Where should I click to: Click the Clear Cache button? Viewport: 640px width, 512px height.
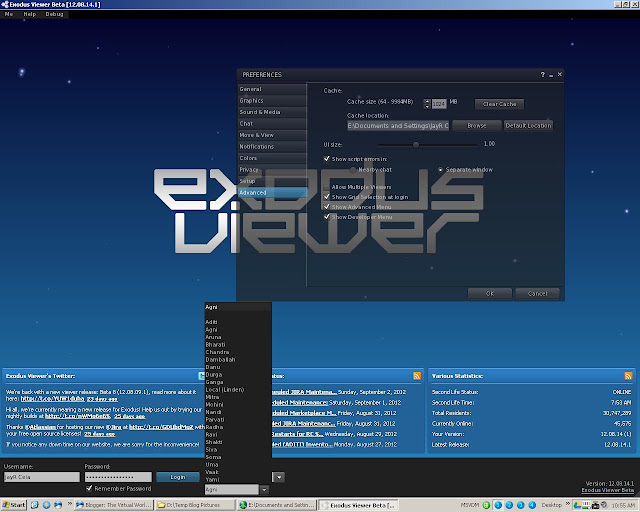click(x=499, y=104)
